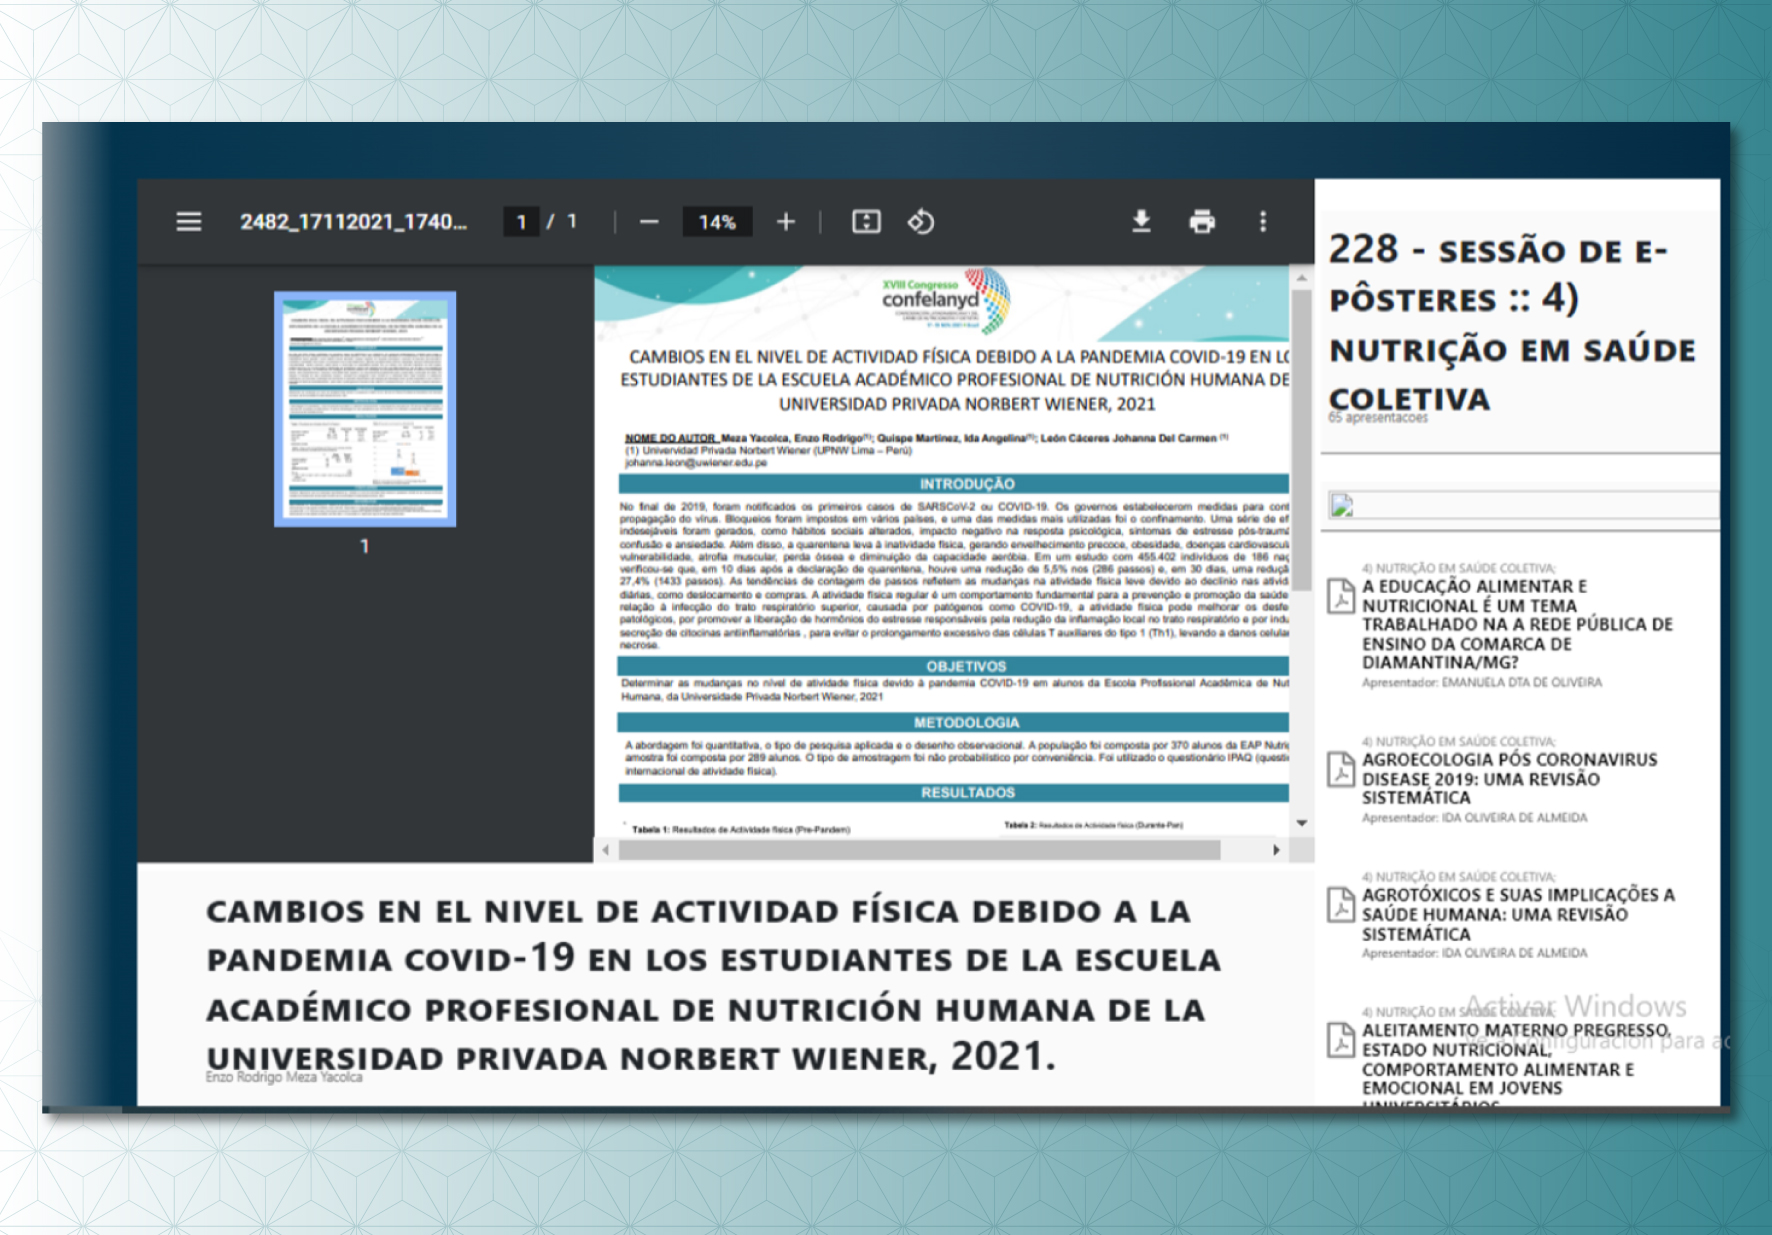
Task: Click the presenter line under the 'Agroecologia' poster title
Action: pyautogui.click(x=1474, y=817)
